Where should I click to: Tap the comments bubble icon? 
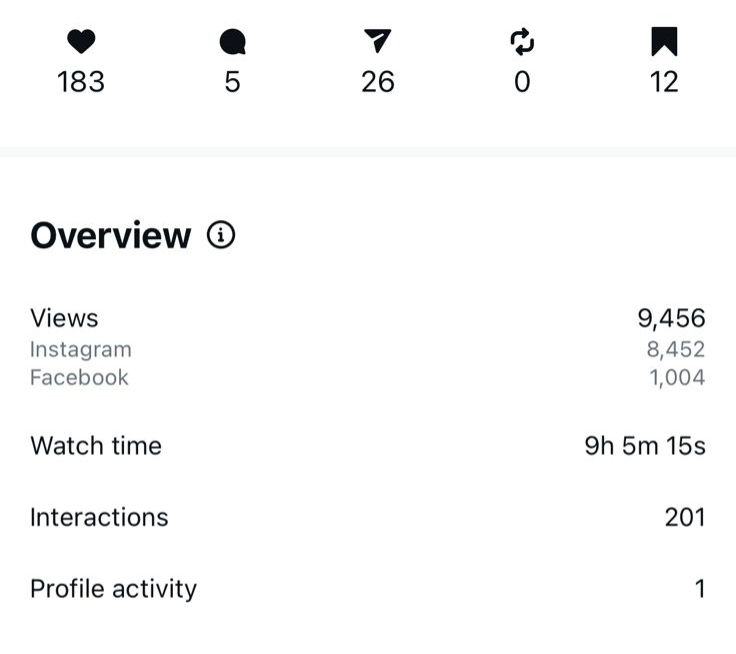click(x=232, y=42)
